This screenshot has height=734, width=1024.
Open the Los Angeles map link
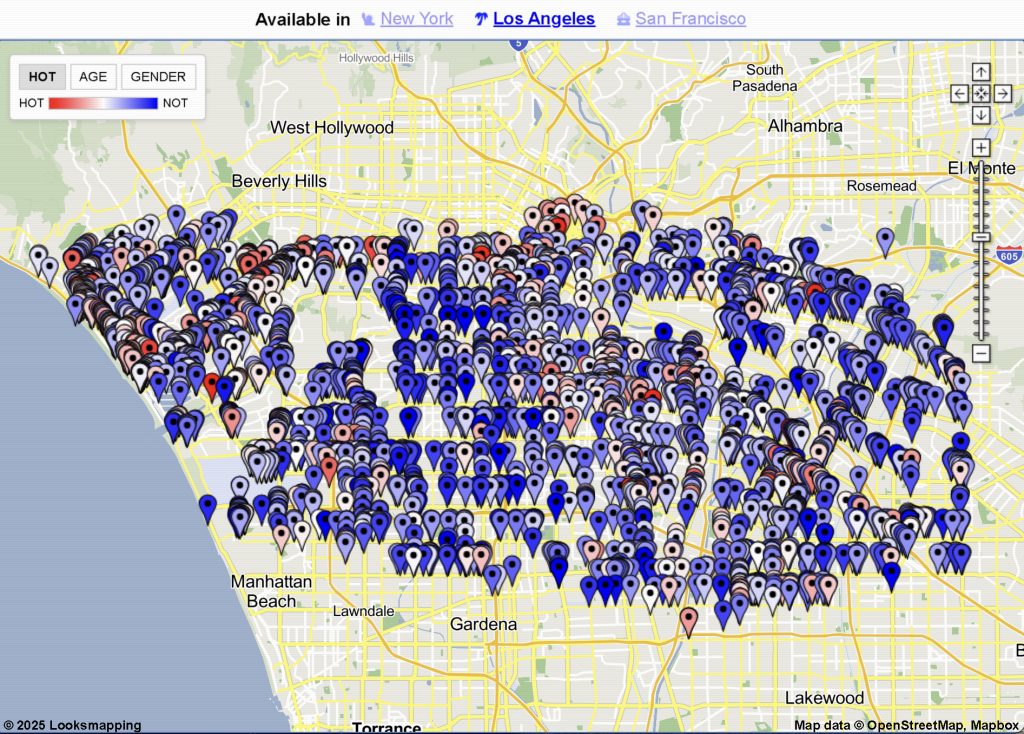pos(544,19)
